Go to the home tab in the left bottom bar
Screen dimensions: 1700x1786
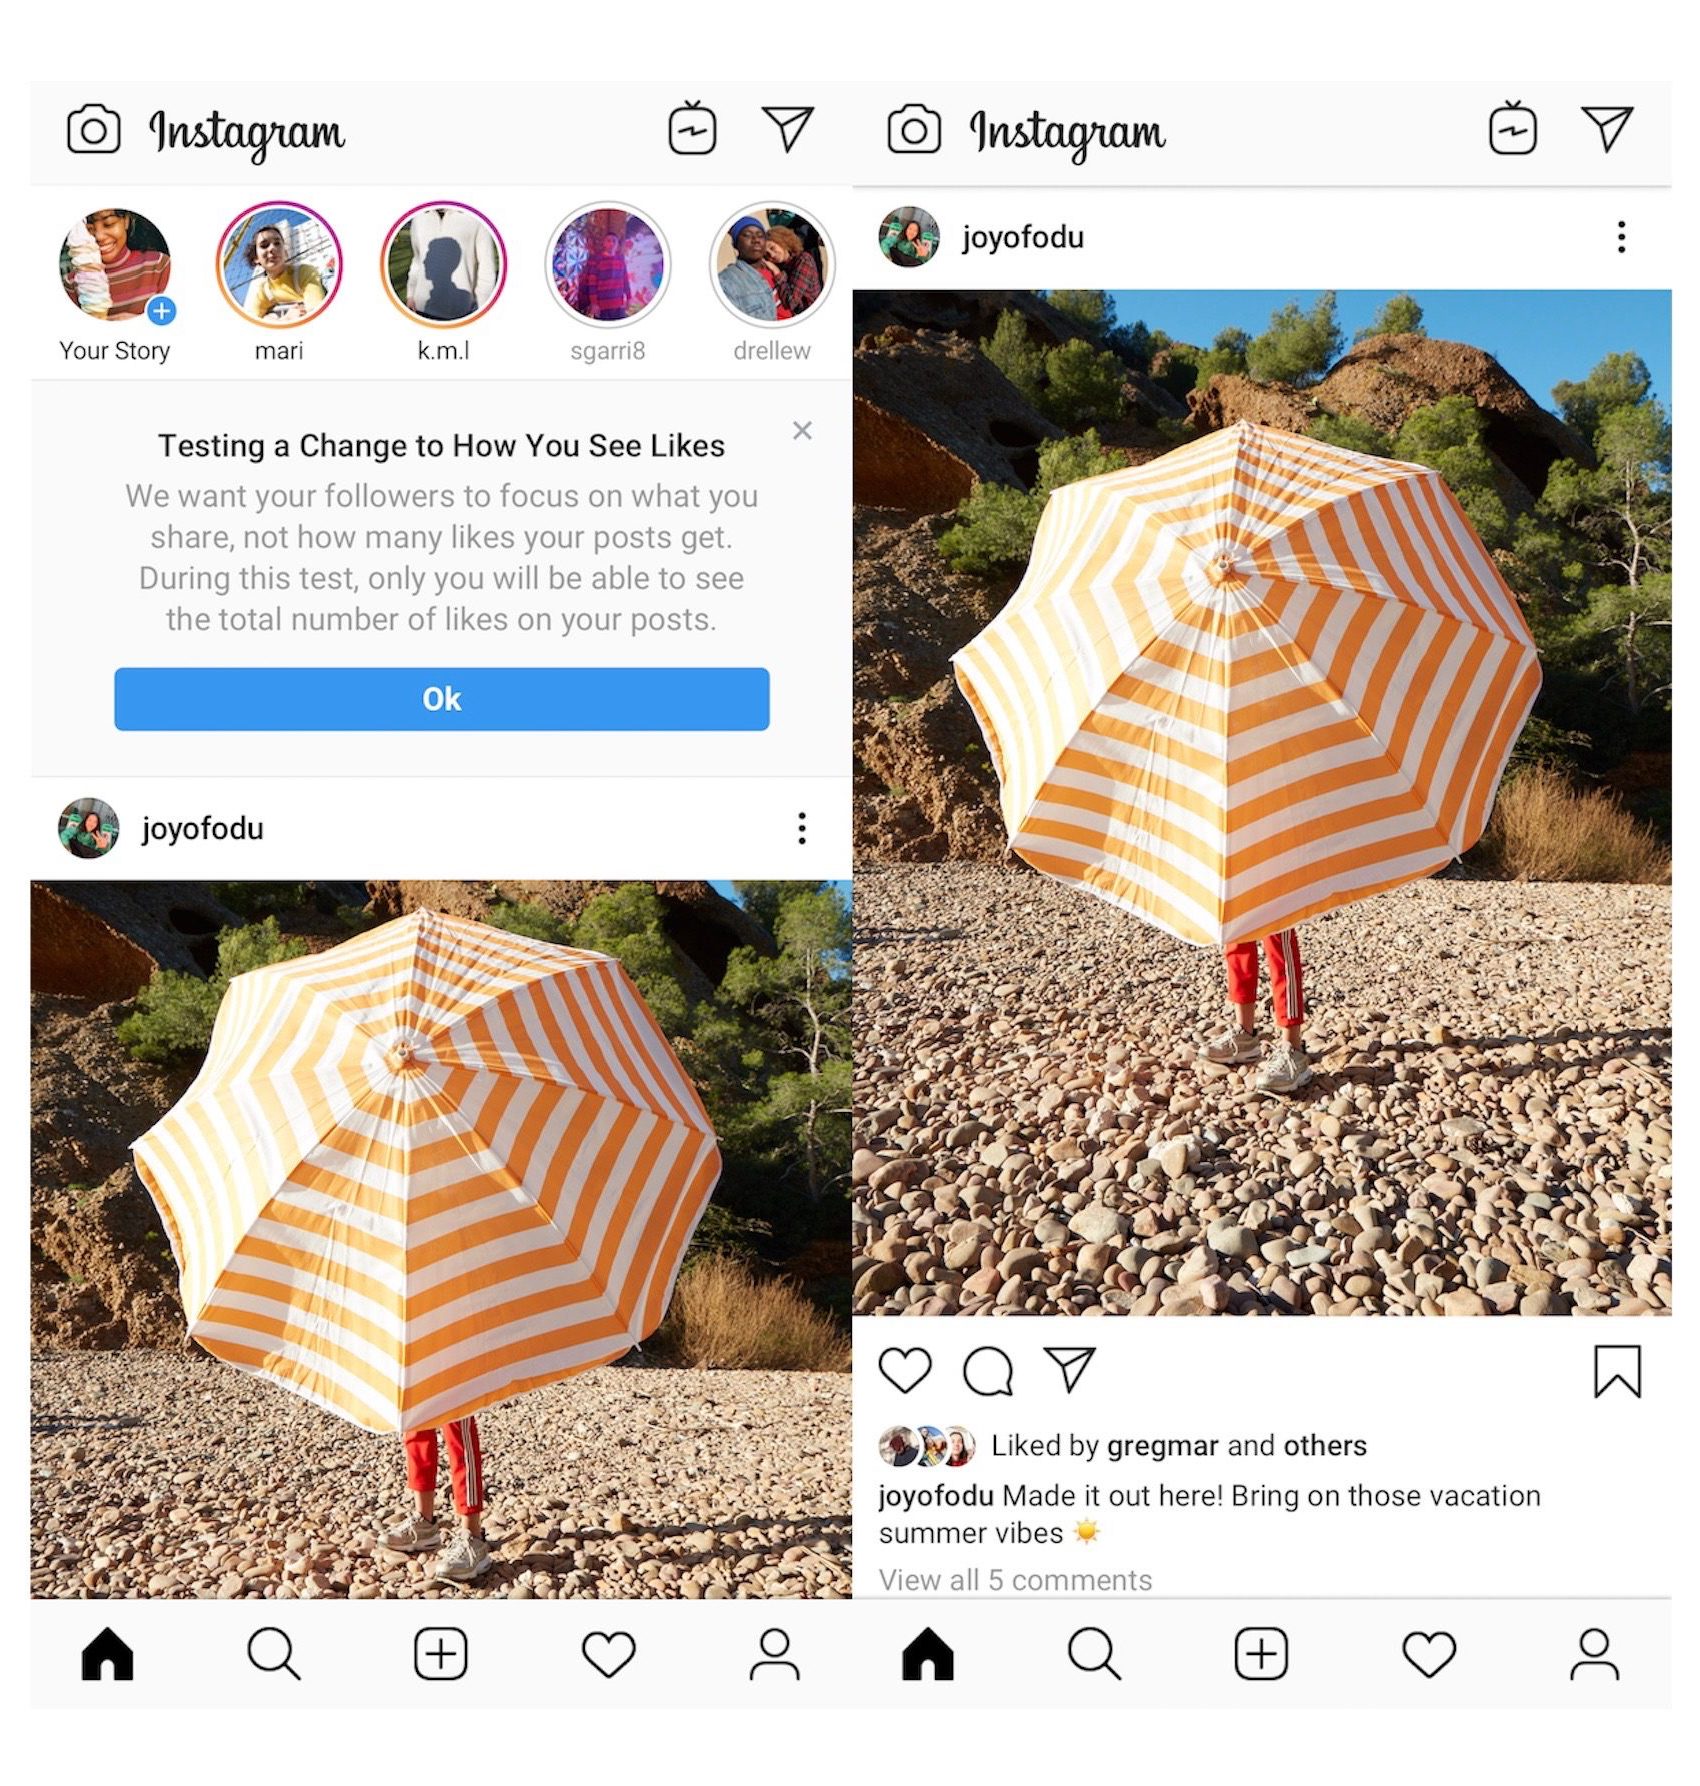coord(107,1653)
